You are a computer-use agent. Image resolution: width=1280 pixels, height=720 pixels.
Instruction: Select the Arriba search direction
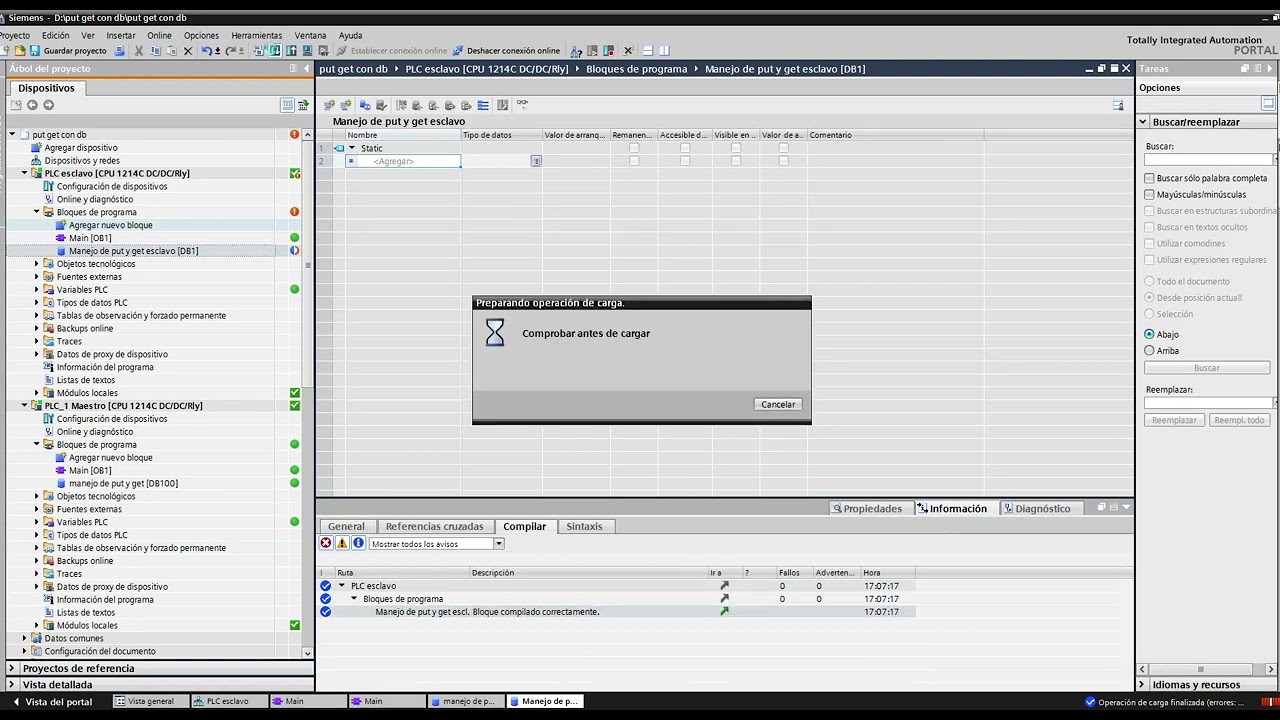coord(1149,350)
